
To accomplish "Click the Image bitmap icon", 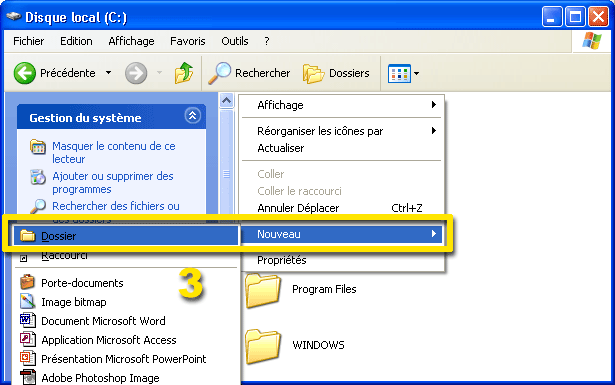I will pyautogui.click(x=27, y=301).
